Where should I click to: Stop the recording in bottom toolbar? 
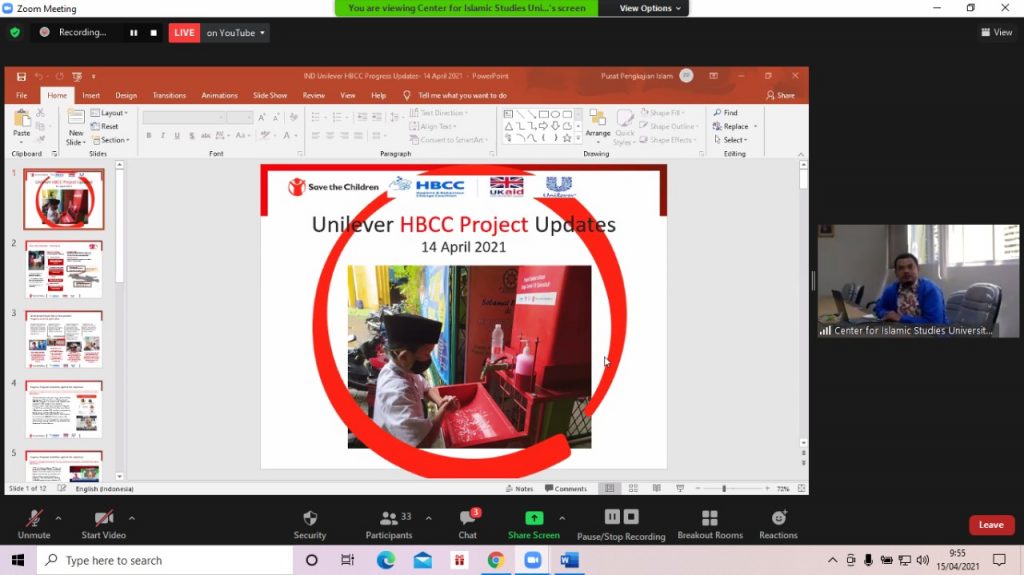[x=631, y=517]
